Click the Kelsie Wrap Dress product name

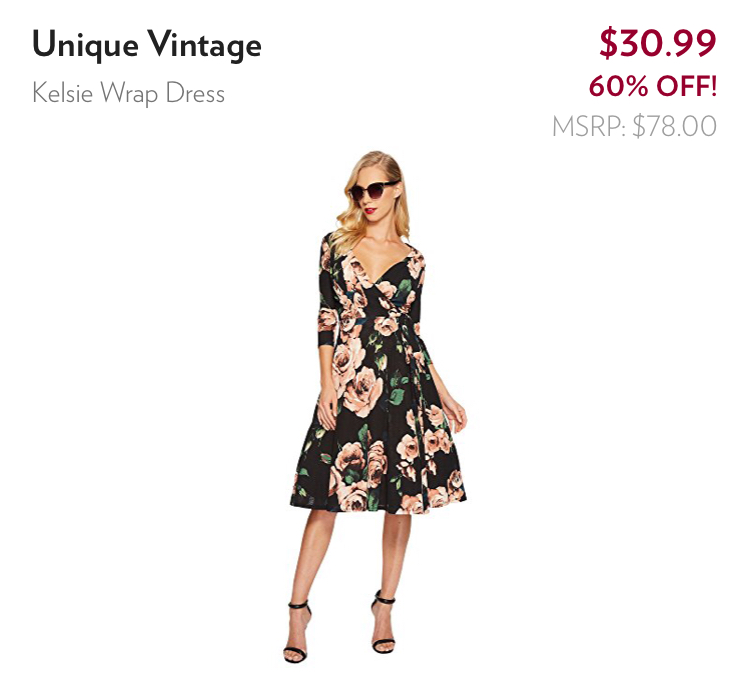[128, 93]
